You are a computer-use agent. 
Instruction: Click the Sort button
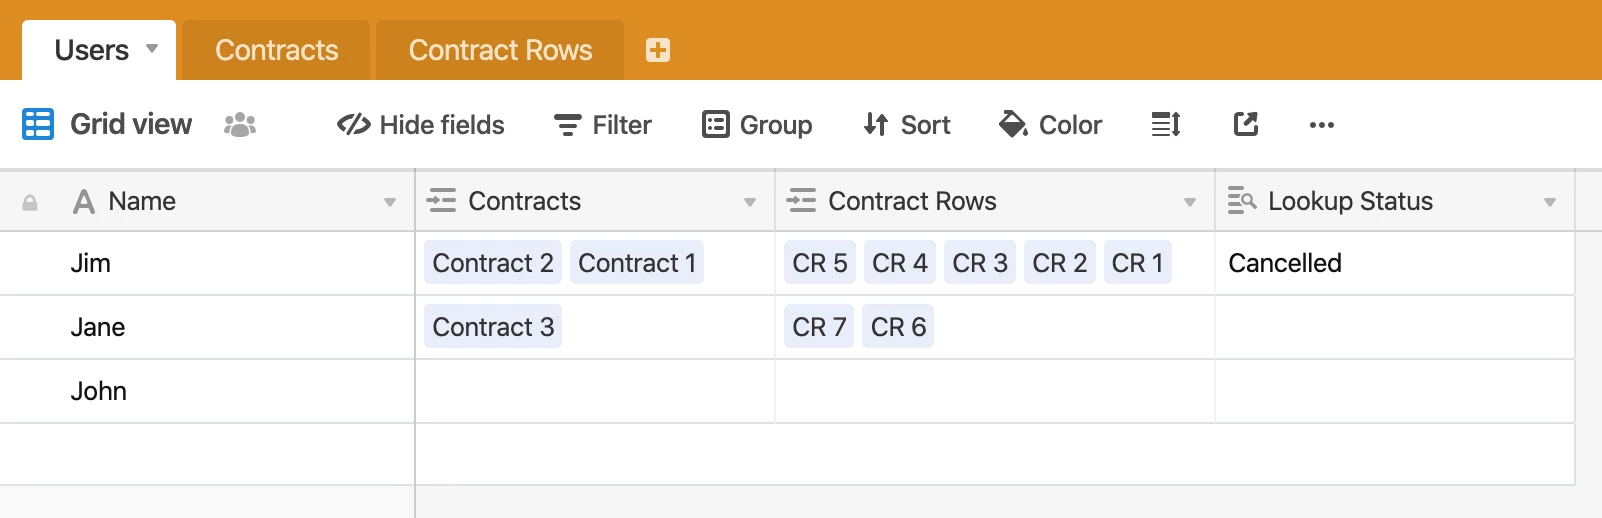point(907,125)
